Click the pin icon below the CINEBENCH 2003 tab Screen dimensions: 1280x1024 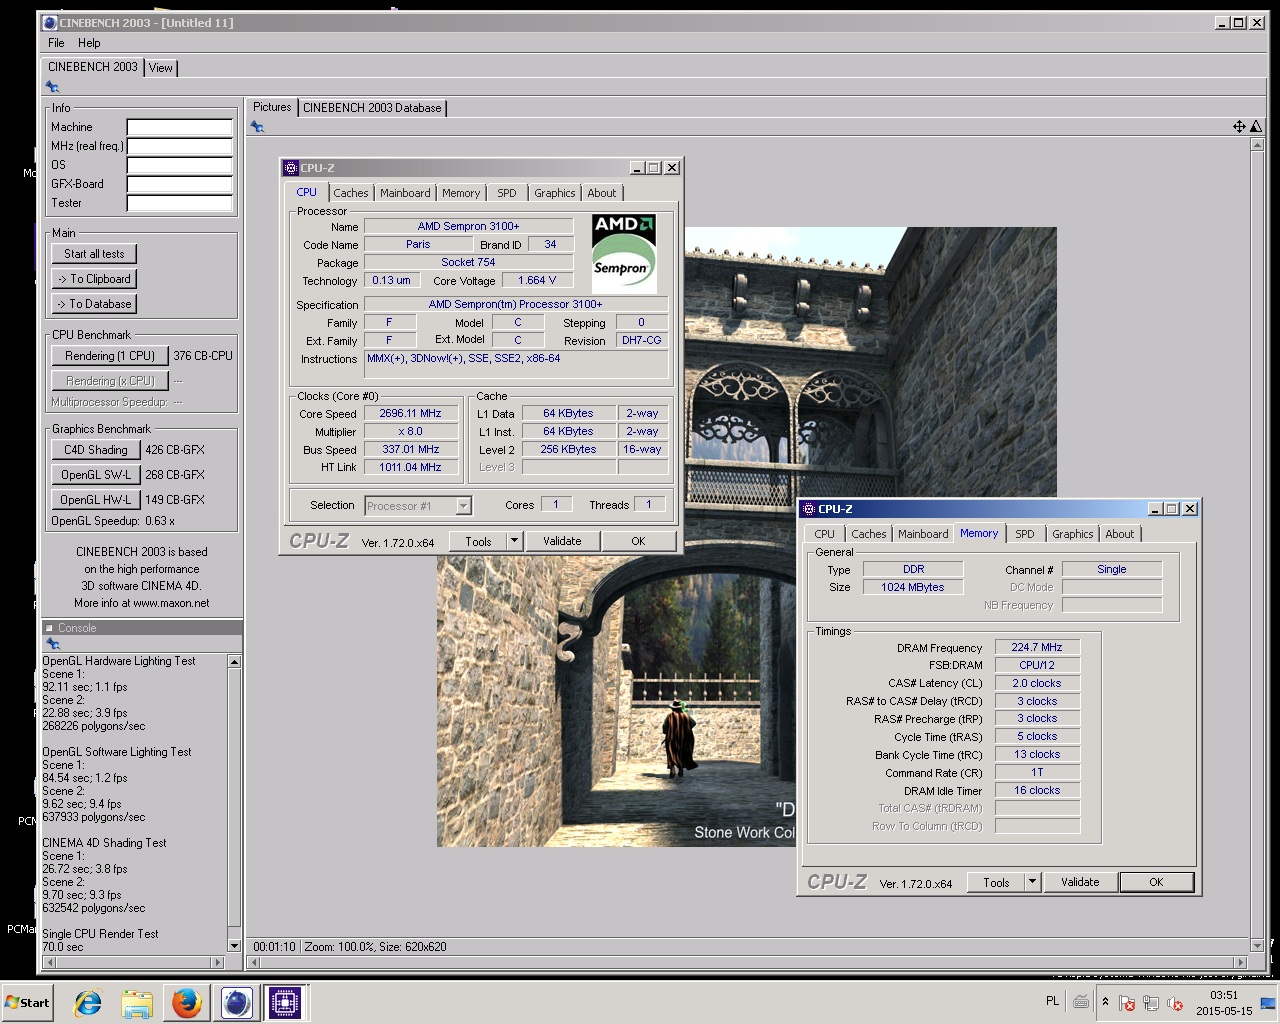point(52,87)
